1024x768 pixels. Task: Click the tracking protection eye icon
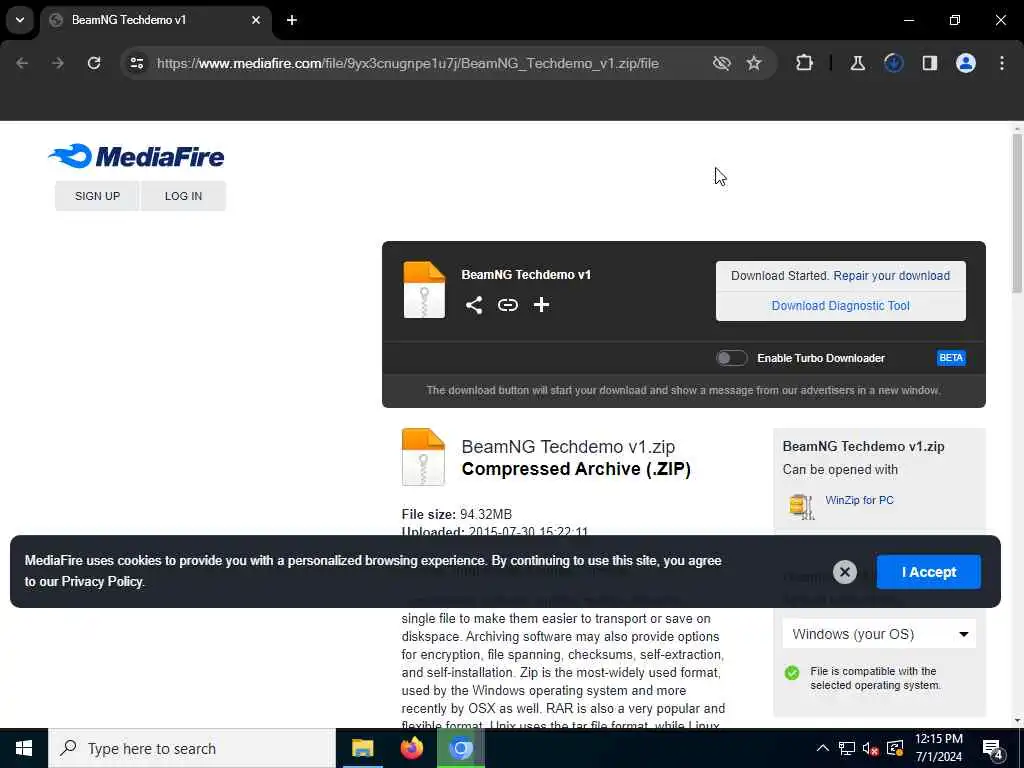(722, 63)
